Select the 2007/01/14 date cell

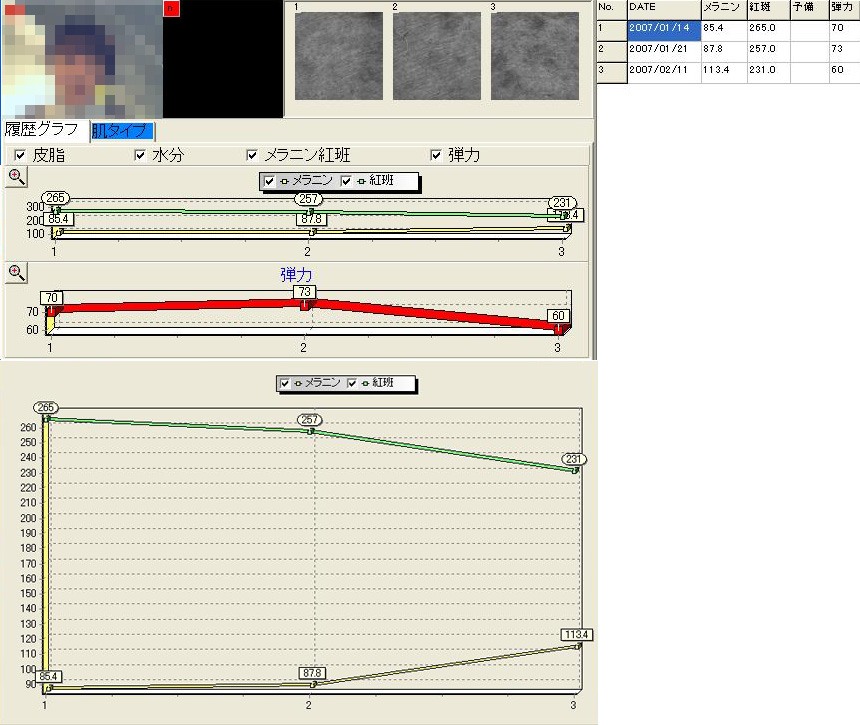pyautogui.click(x=664, y=30)
